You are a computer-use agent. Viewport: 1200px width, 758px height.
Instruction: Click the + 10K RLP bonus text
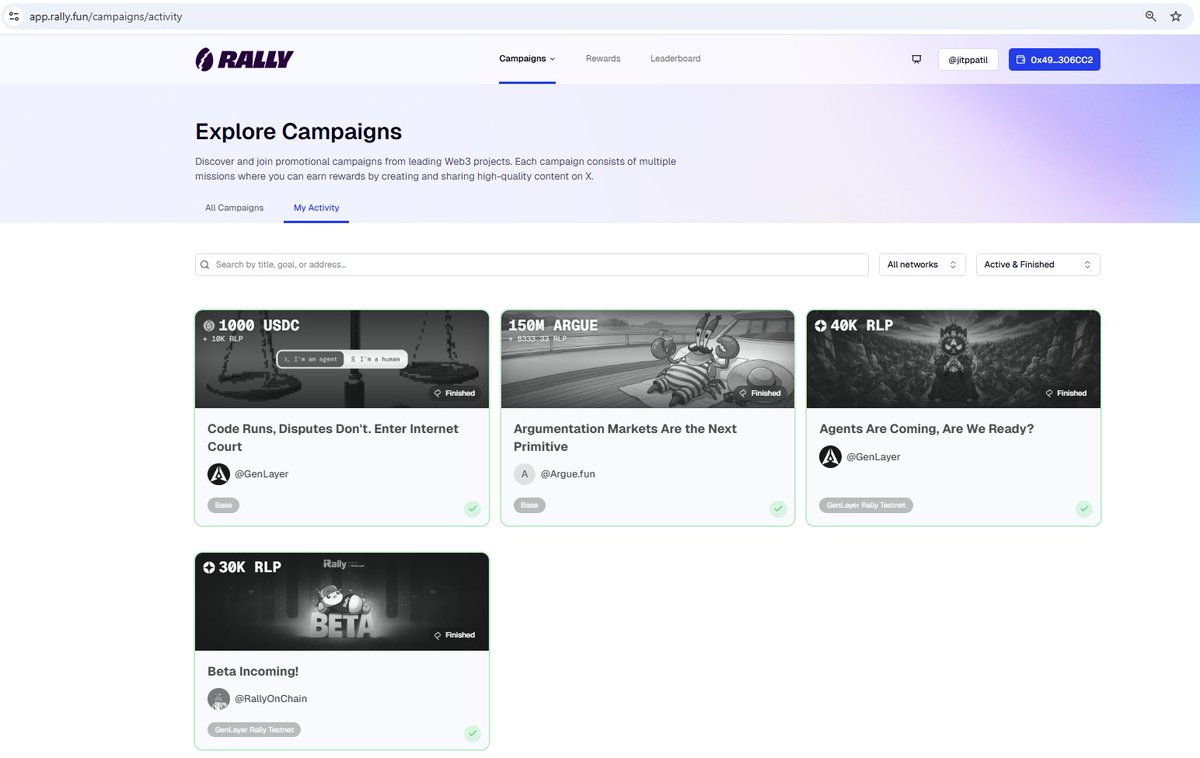coord(222,339)
